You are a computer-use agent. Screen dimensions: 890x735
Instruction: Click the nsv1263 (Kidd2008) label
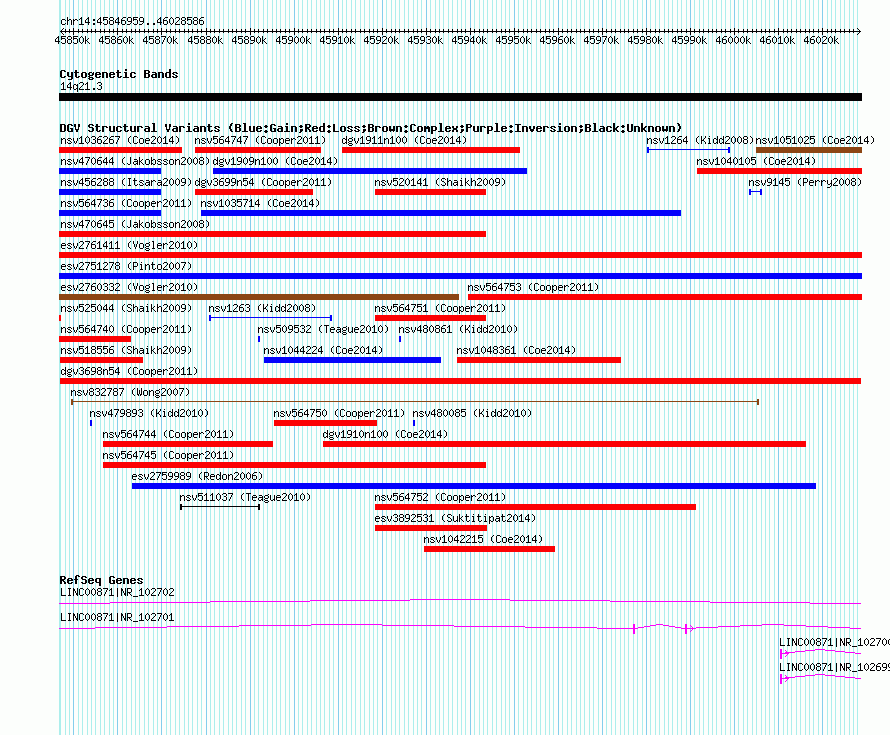pyautogui.click(x=262, y=308)
